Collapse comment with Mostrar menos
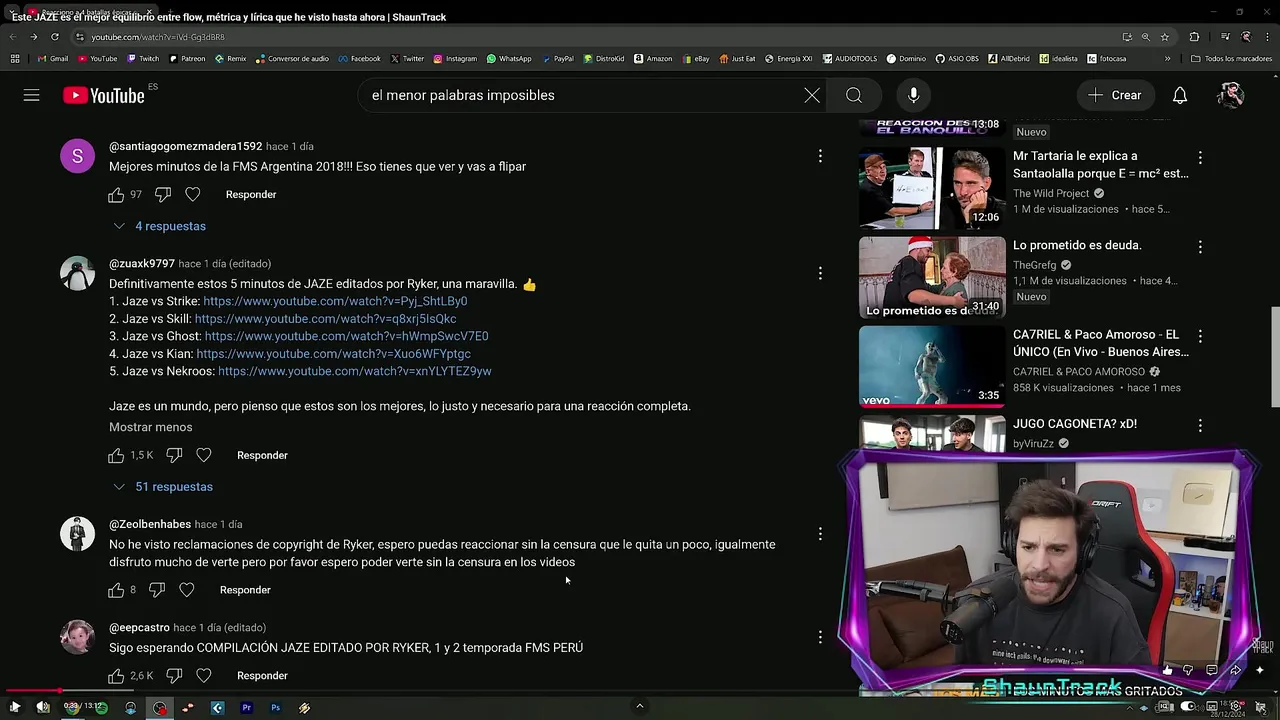1280x720 pixels. [150, 427]
